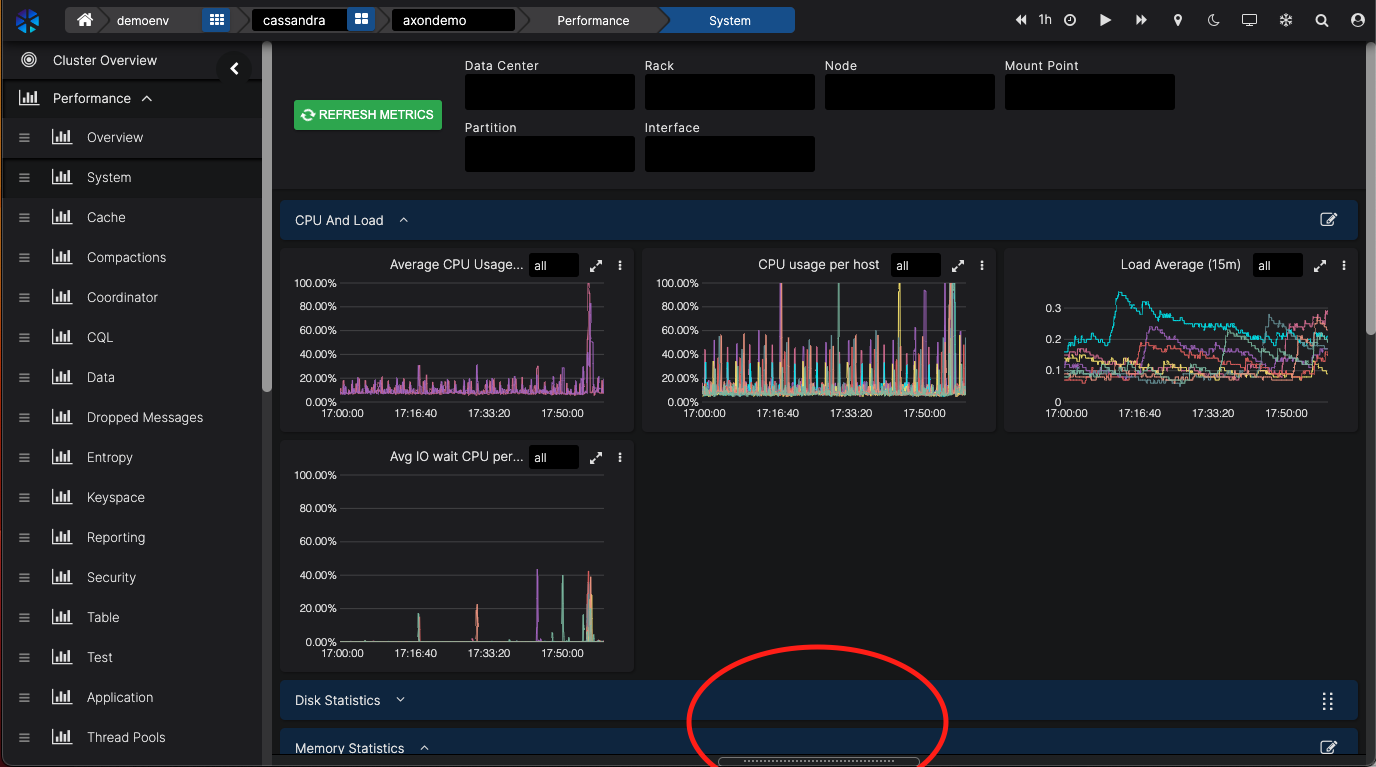Screen dimensions: 1376x767
Task: Click the map pin marker icon
Action: tap(1178, 20)
